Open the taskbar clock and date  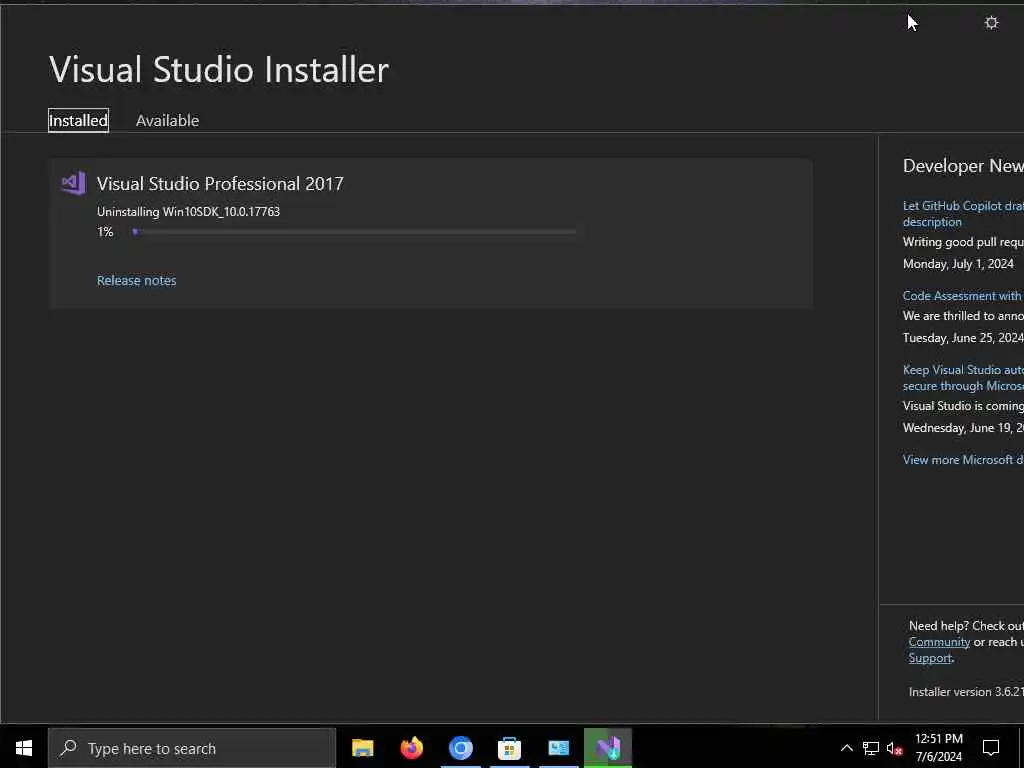tap(938, 748)
